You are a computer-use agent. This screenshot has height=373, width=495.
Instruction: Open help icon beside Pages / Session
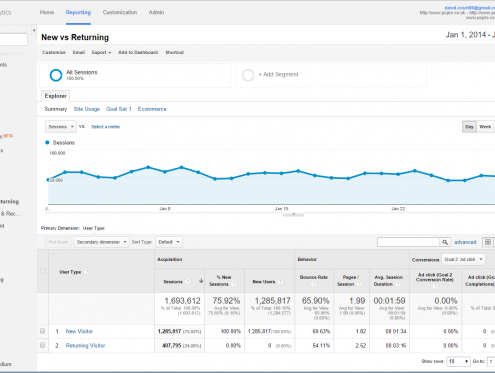359,284
